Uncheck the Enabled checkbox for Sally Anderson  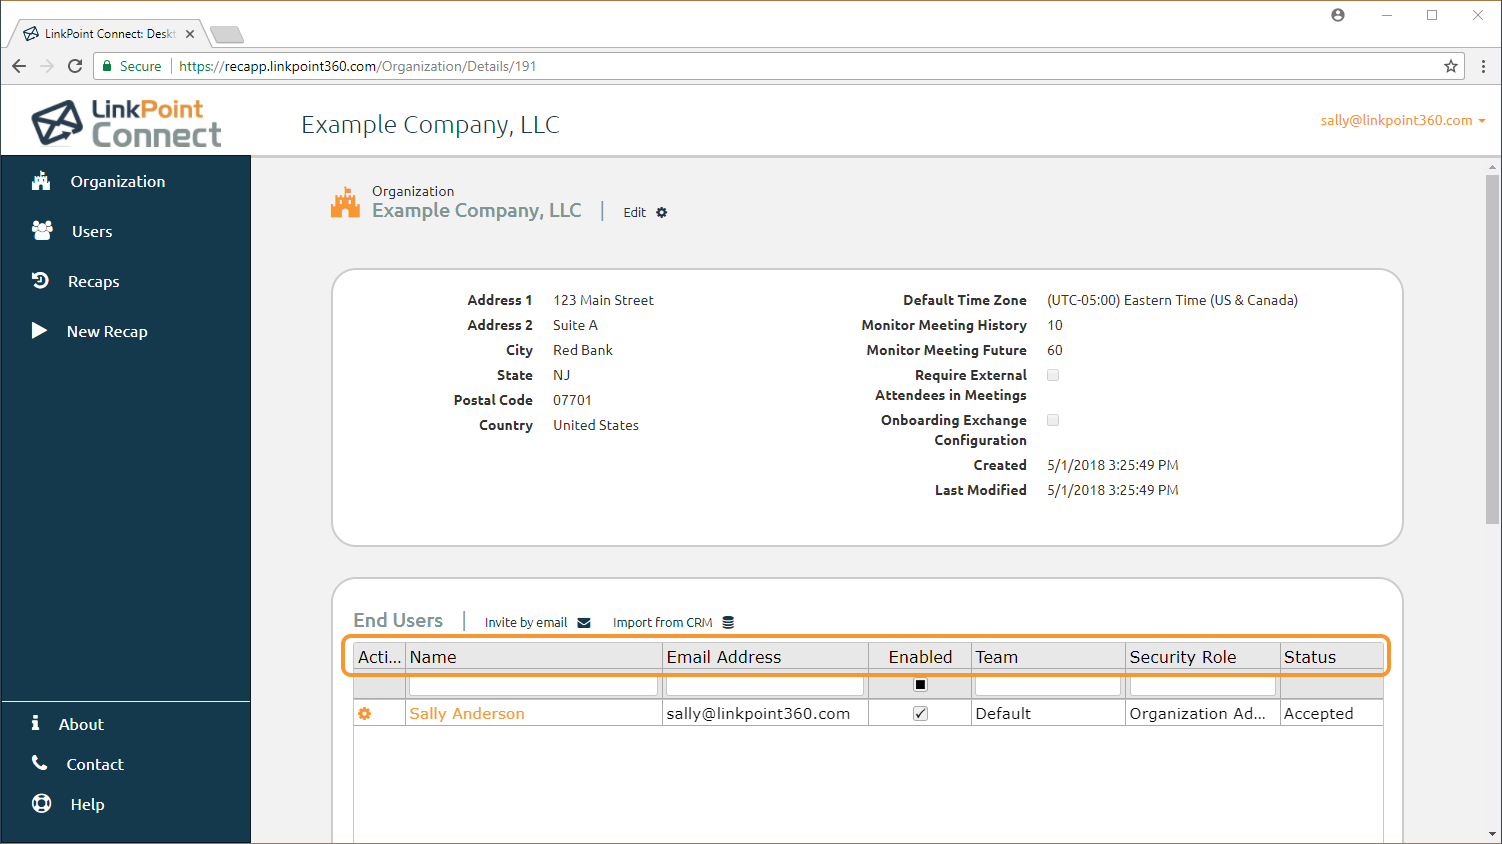click(920, 714)
